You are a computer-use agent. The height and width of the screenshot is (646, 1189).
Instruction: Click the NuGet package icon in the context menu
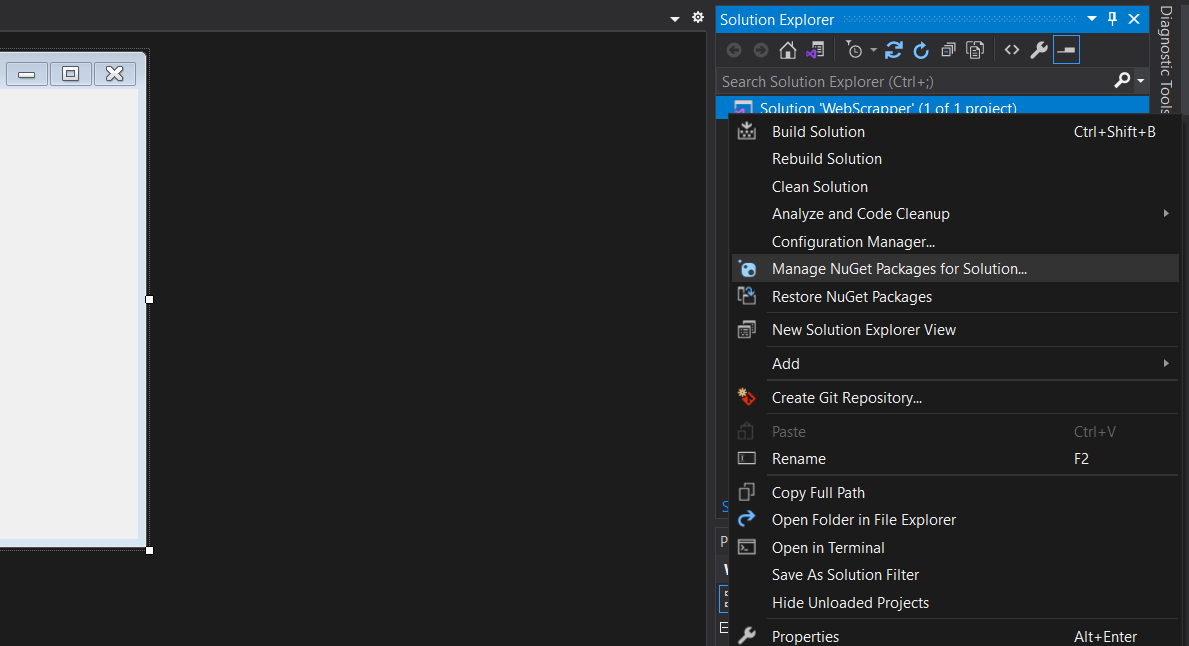click(x=747, y=269)
